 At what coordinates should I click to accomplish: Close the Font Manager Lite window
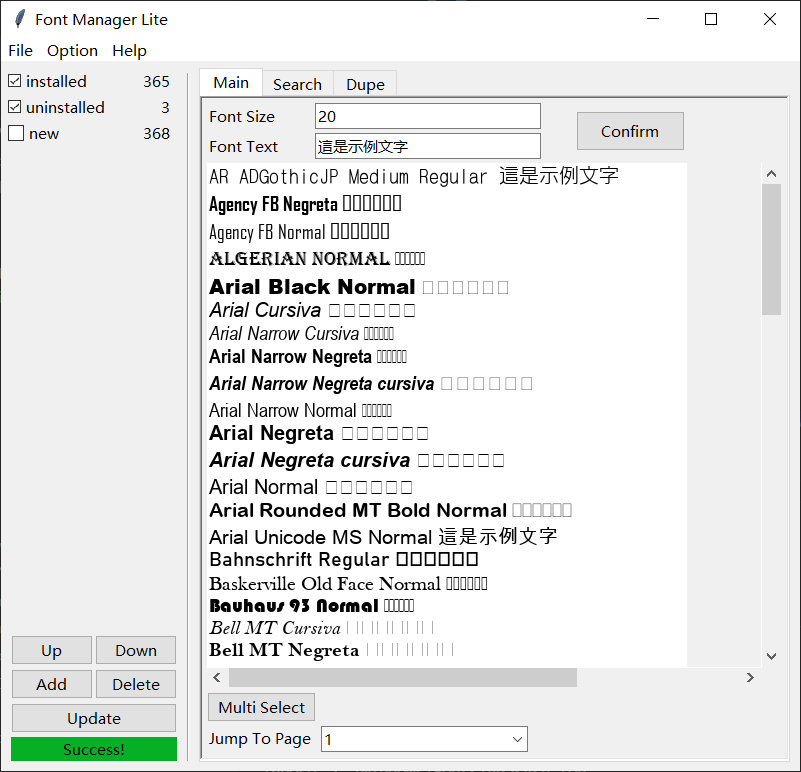coord(770,19)
